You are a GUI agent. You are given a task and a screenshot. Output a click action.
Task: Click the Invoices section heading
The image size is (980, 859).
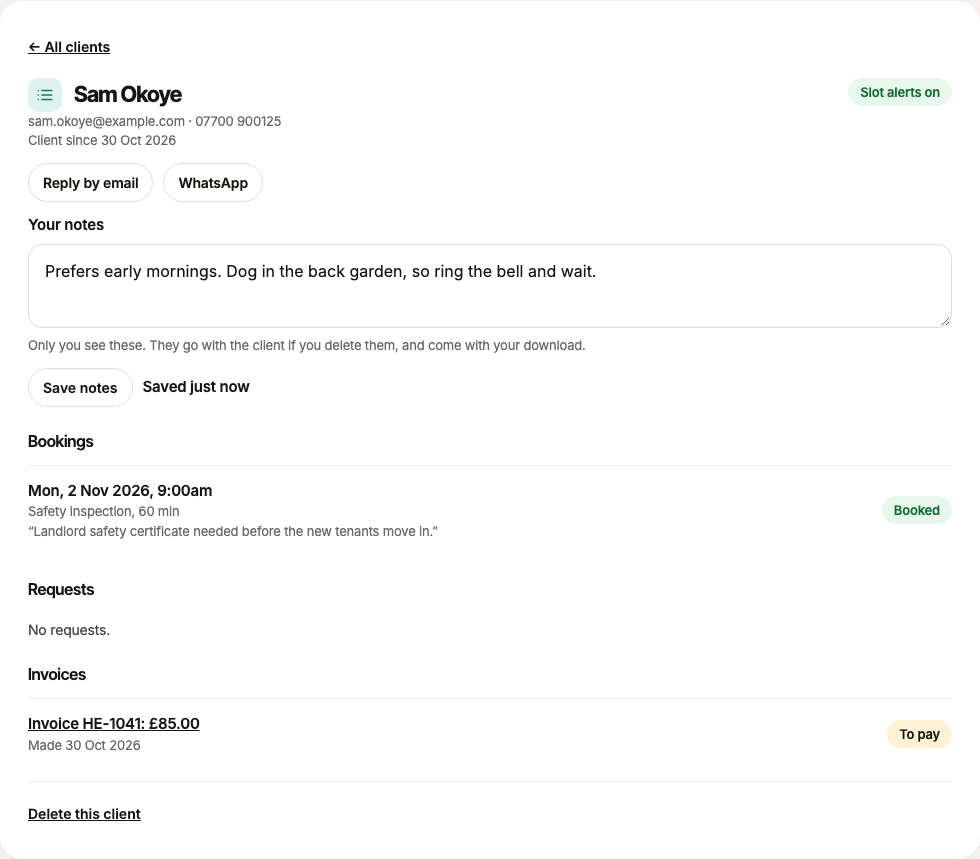[57, 675]
